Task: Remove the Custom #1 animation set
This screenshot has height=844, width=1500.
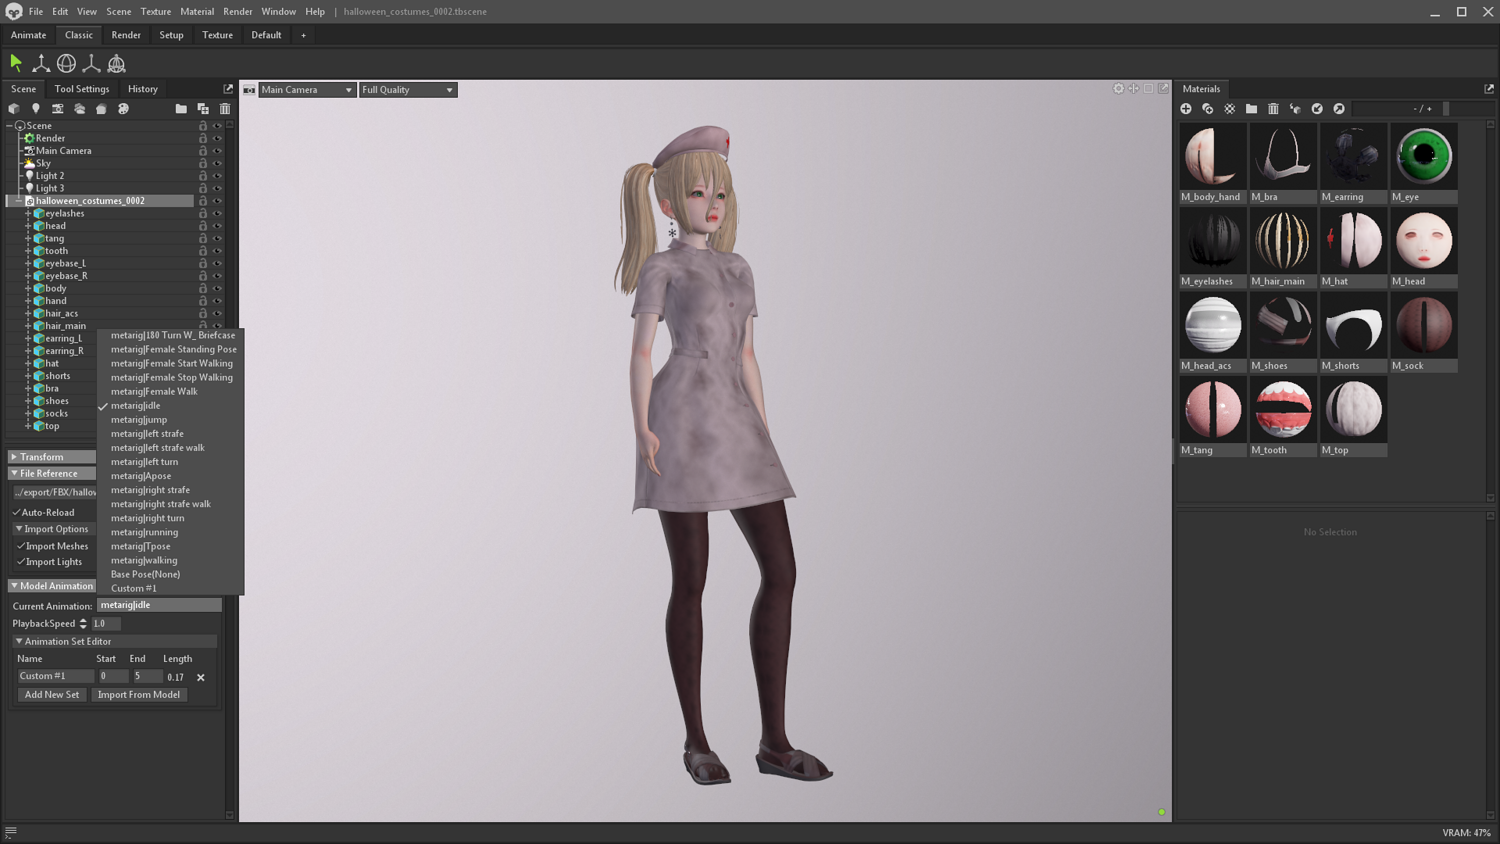Action: (201, 678)
